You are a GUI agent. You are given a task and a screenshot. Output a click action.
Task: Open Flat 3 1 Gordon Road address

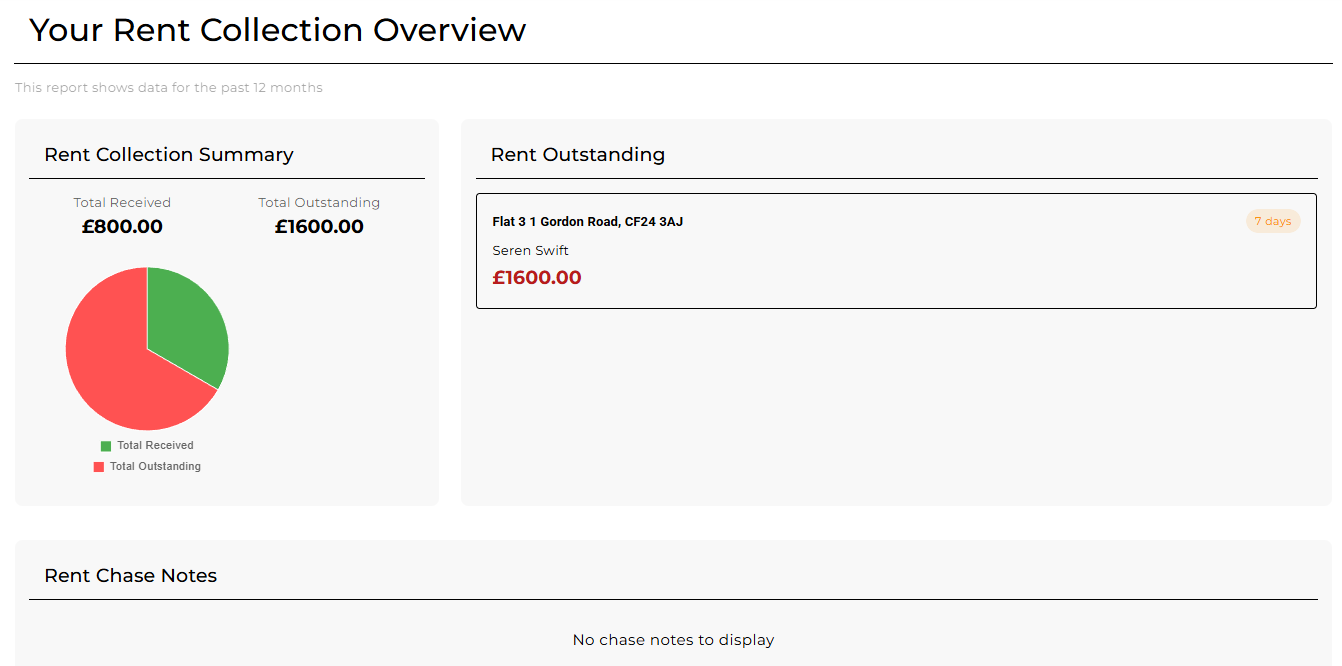pyautogui.click(x=587, y=222)
